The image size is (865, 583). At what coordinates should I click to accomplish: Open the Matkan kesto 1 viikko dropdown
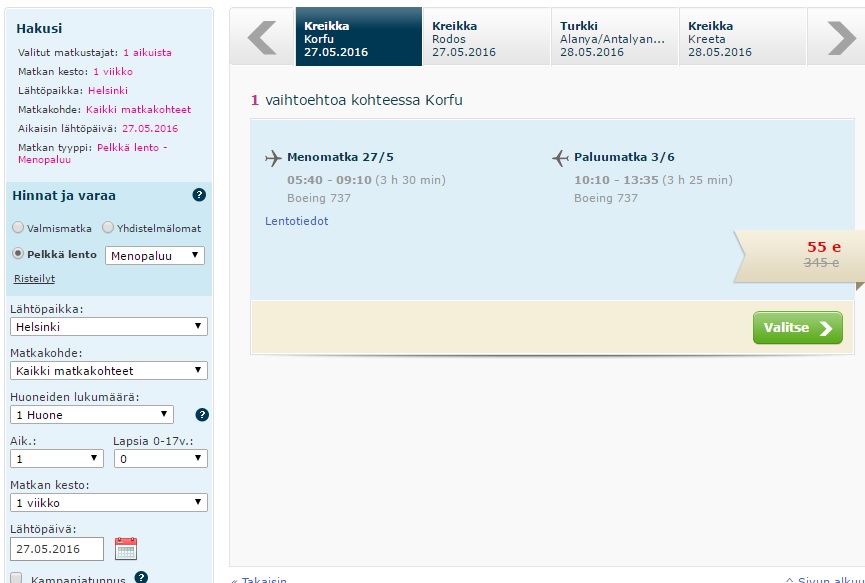pos(109,502)
